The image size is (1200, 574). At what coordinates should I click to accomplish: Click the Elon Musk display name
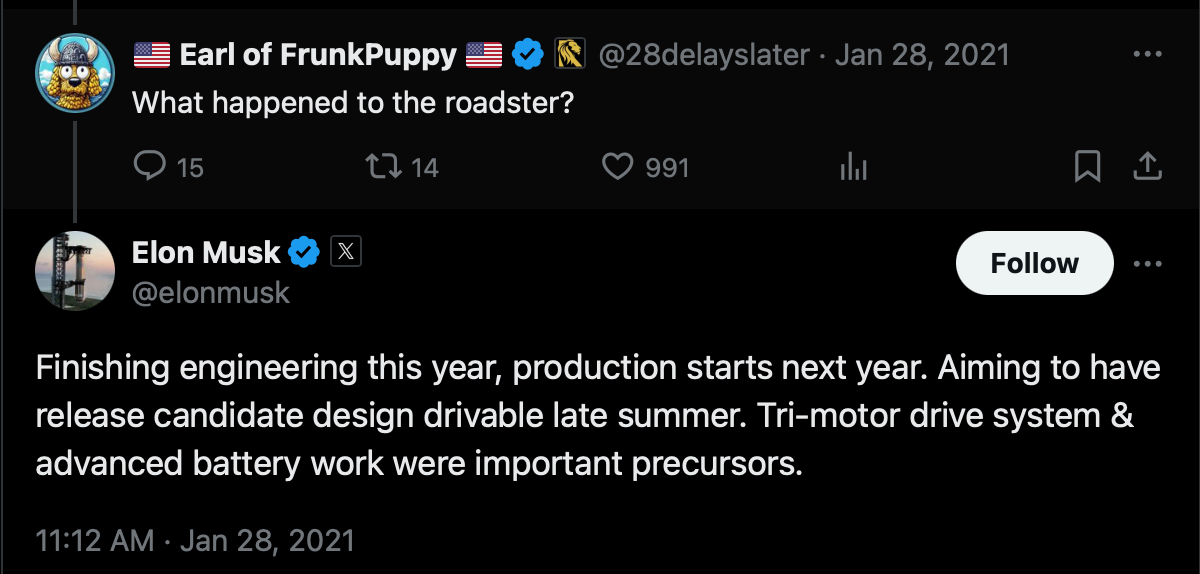pos(206,252)
